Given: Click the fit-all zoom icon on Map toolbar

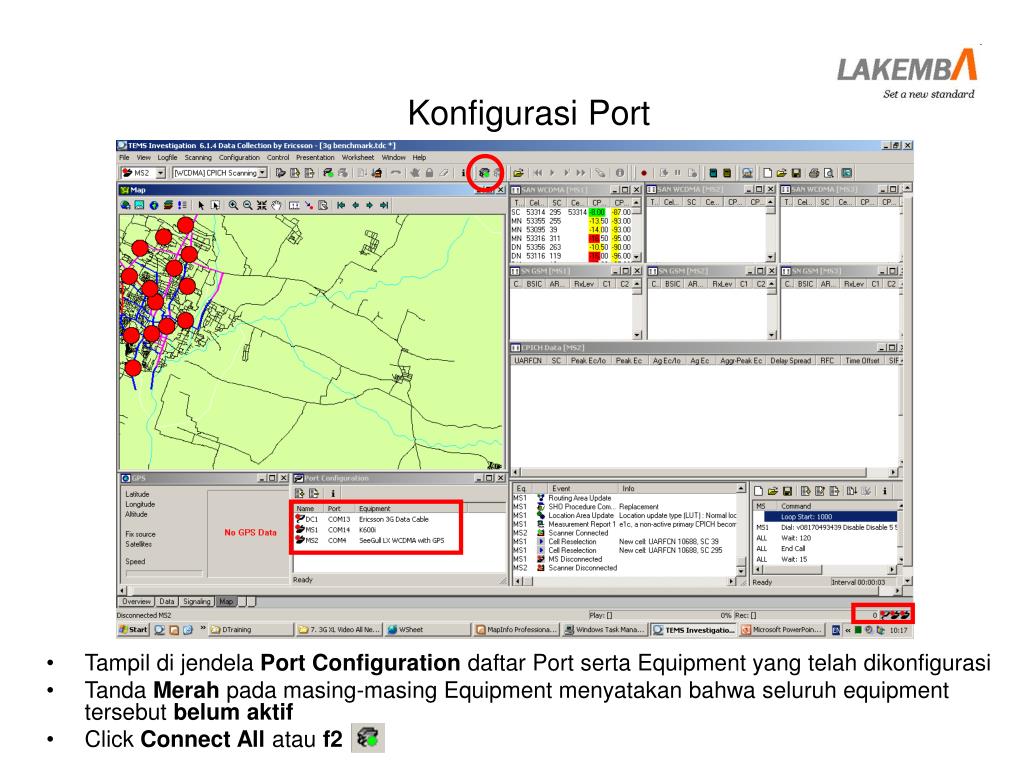Looking at the screenshot, I should 262,205.
